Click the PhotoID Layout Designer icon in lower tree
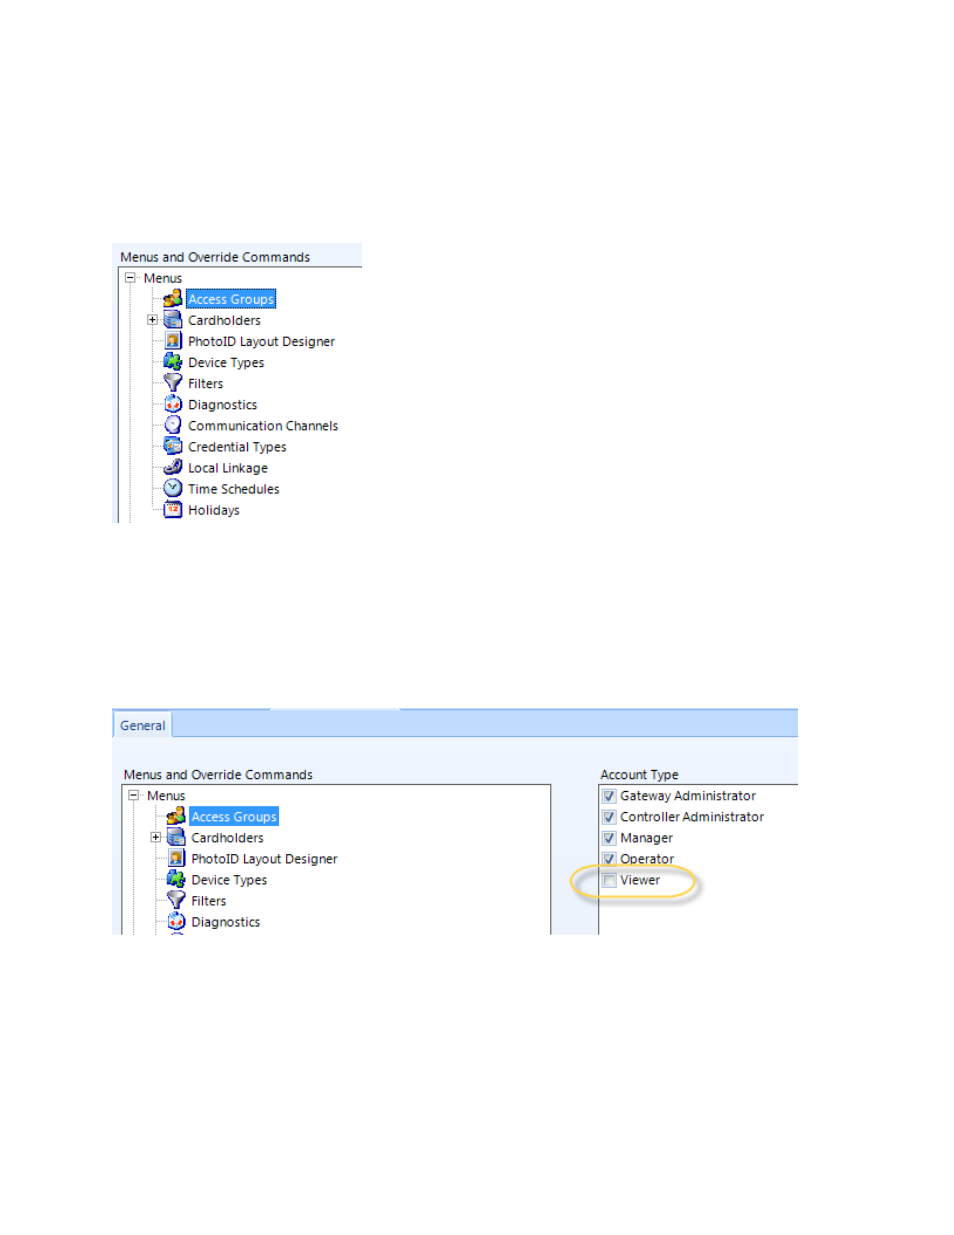 [x=176, y=858]
